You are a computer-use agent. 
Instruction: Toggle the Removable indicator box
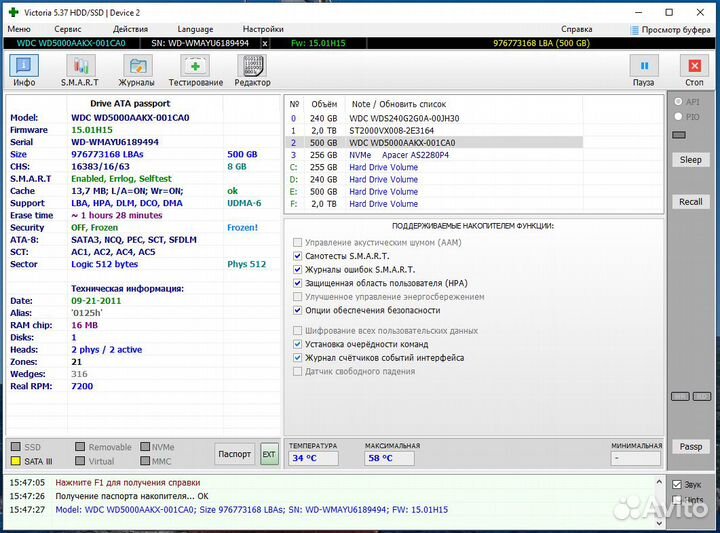point(80,447)
